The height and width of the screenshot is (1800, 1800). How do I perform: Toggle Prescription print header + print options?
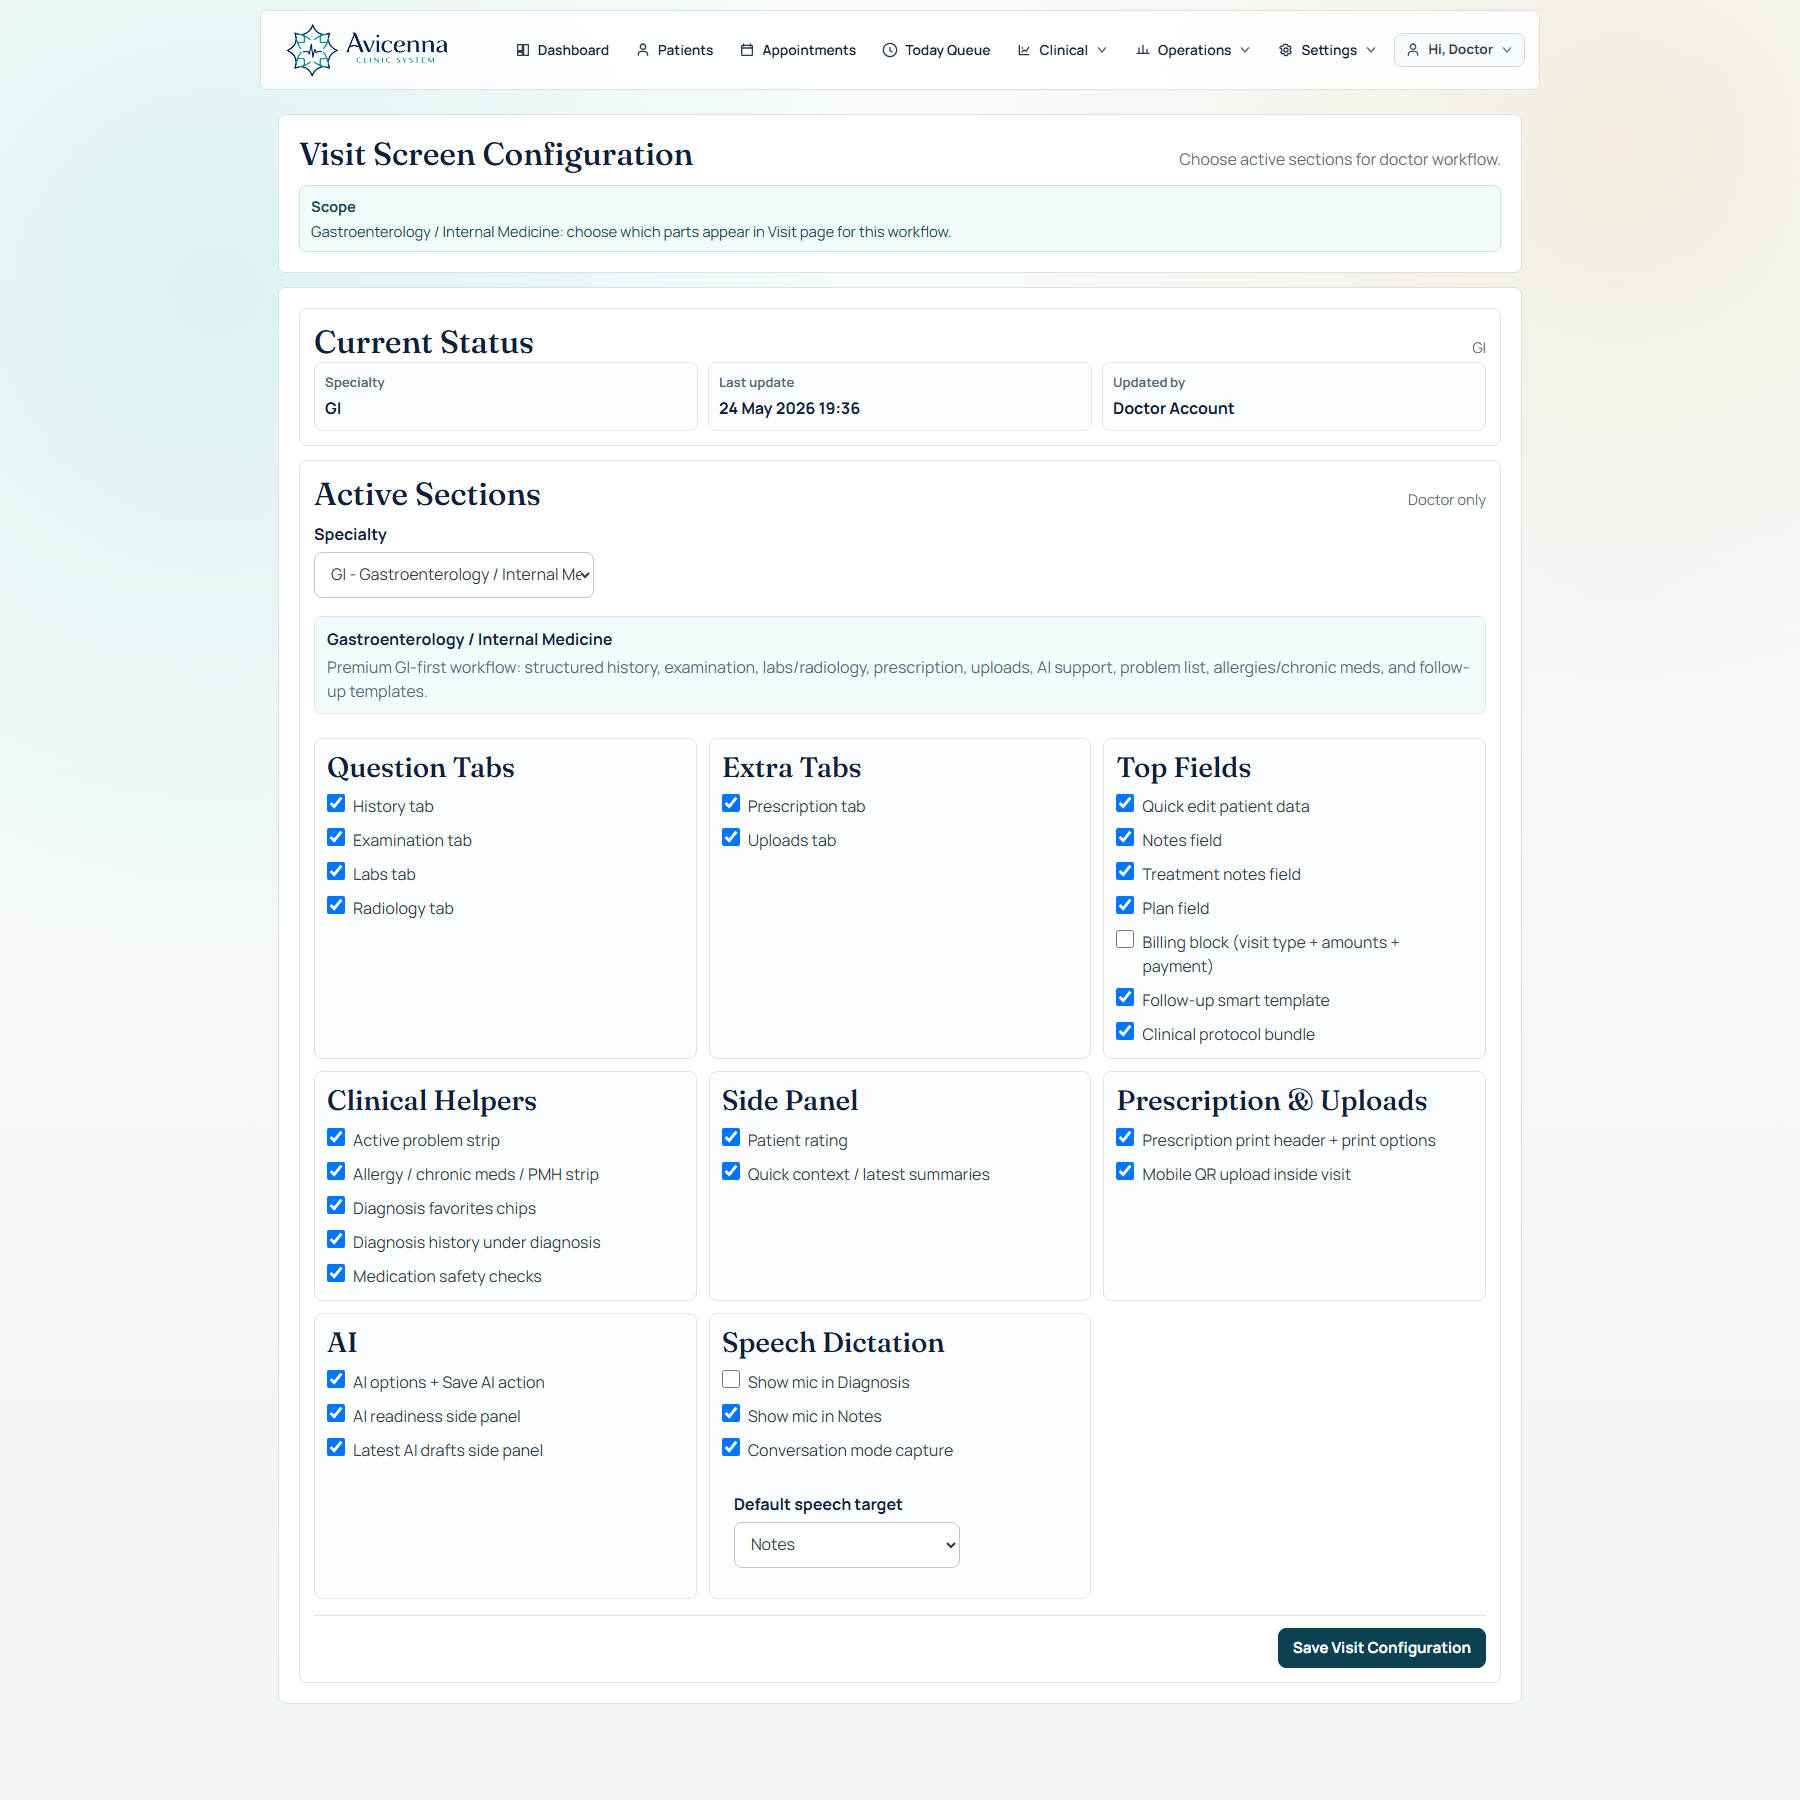(1125, 1138)
